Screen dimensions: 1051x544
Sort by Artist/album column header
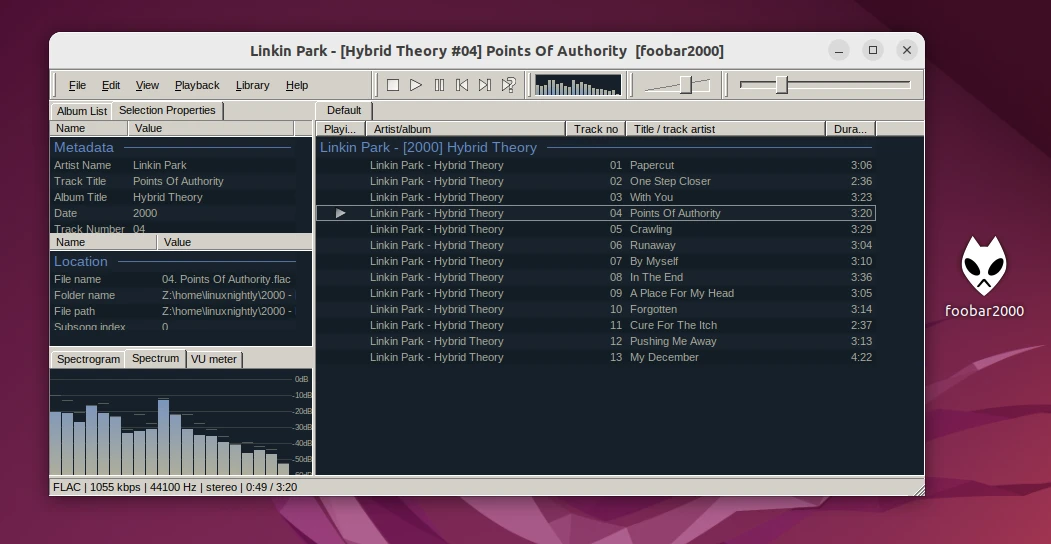(466, 129)
